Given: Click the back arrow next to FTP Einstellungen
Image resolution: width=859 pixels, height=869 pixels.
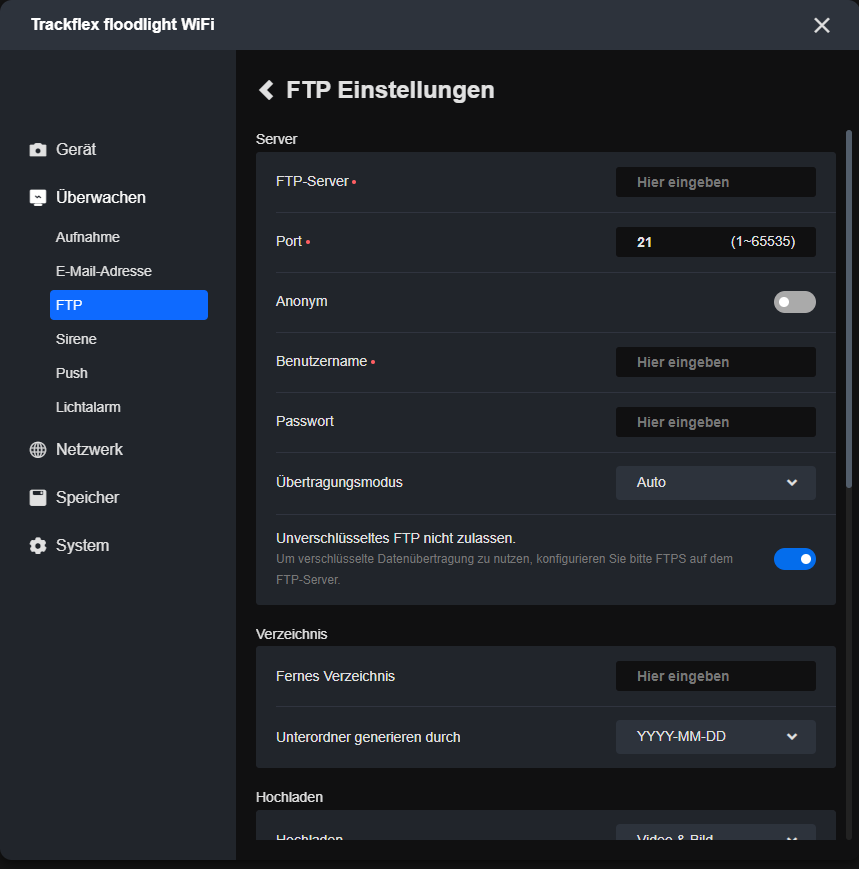Looking at the screenshot, I should (x=267, y=90).
